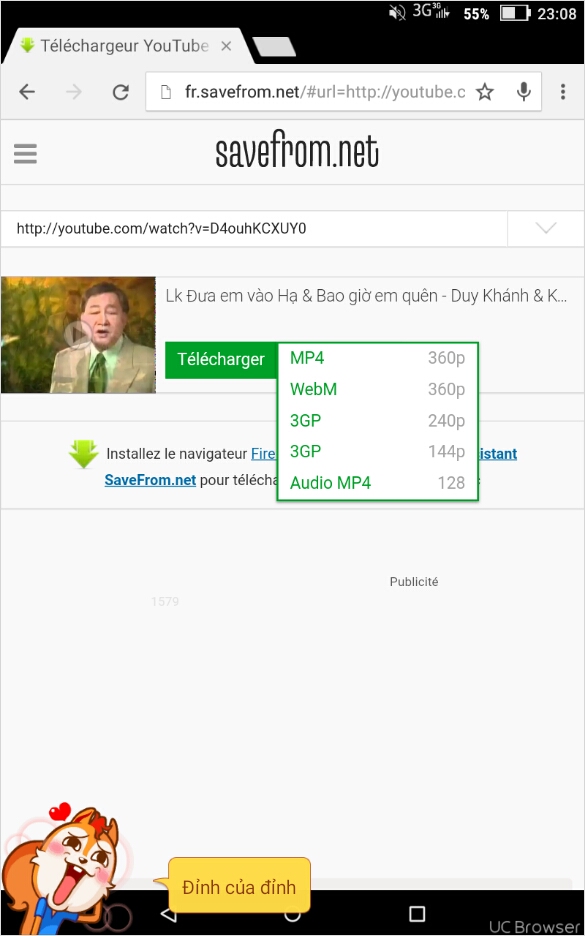
Task: Click the green Télécharger button
Action: [x=221, y=360]
